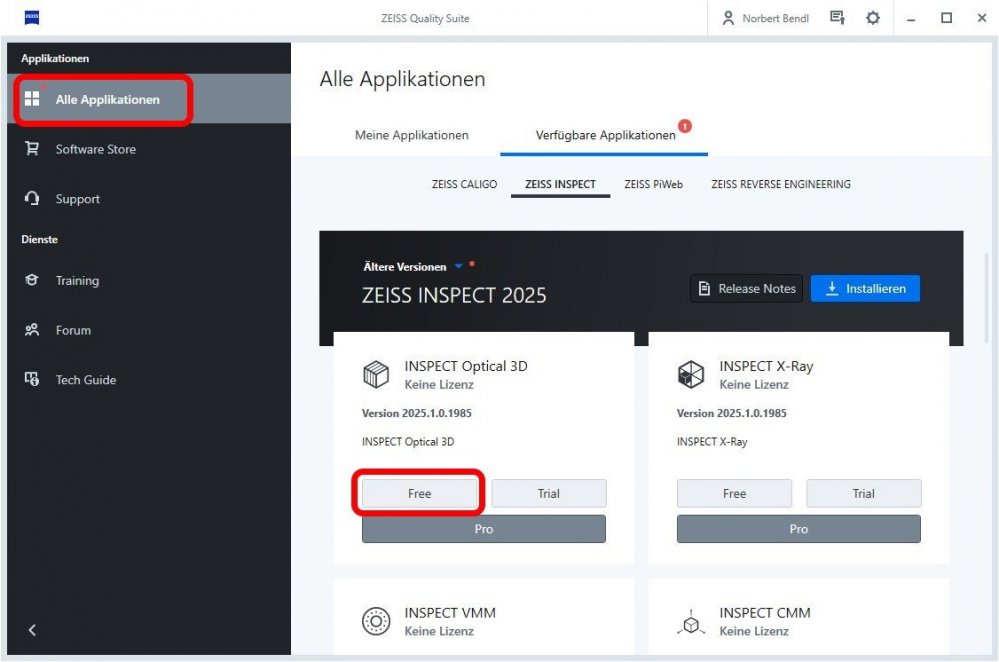
Task: Open Forum in sidebar
Action: [x=149, y=330]
